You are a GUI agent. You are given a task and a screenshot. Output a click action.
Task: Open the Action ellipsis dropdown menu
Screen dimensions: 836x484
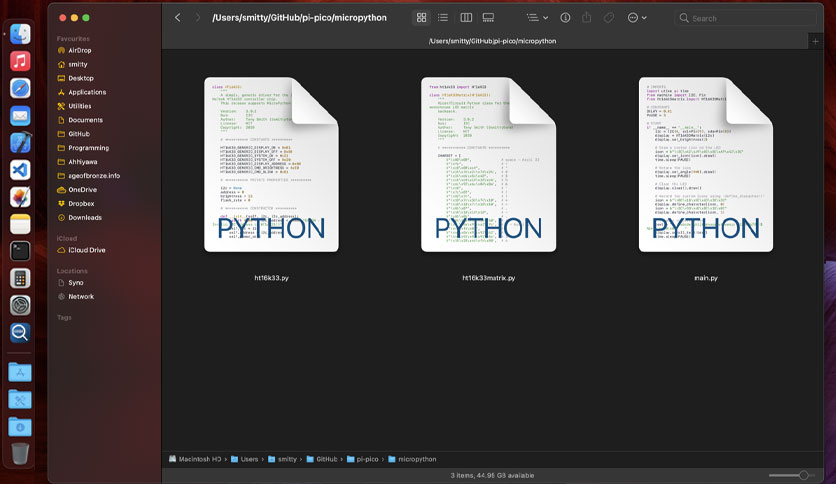[637, 18]
